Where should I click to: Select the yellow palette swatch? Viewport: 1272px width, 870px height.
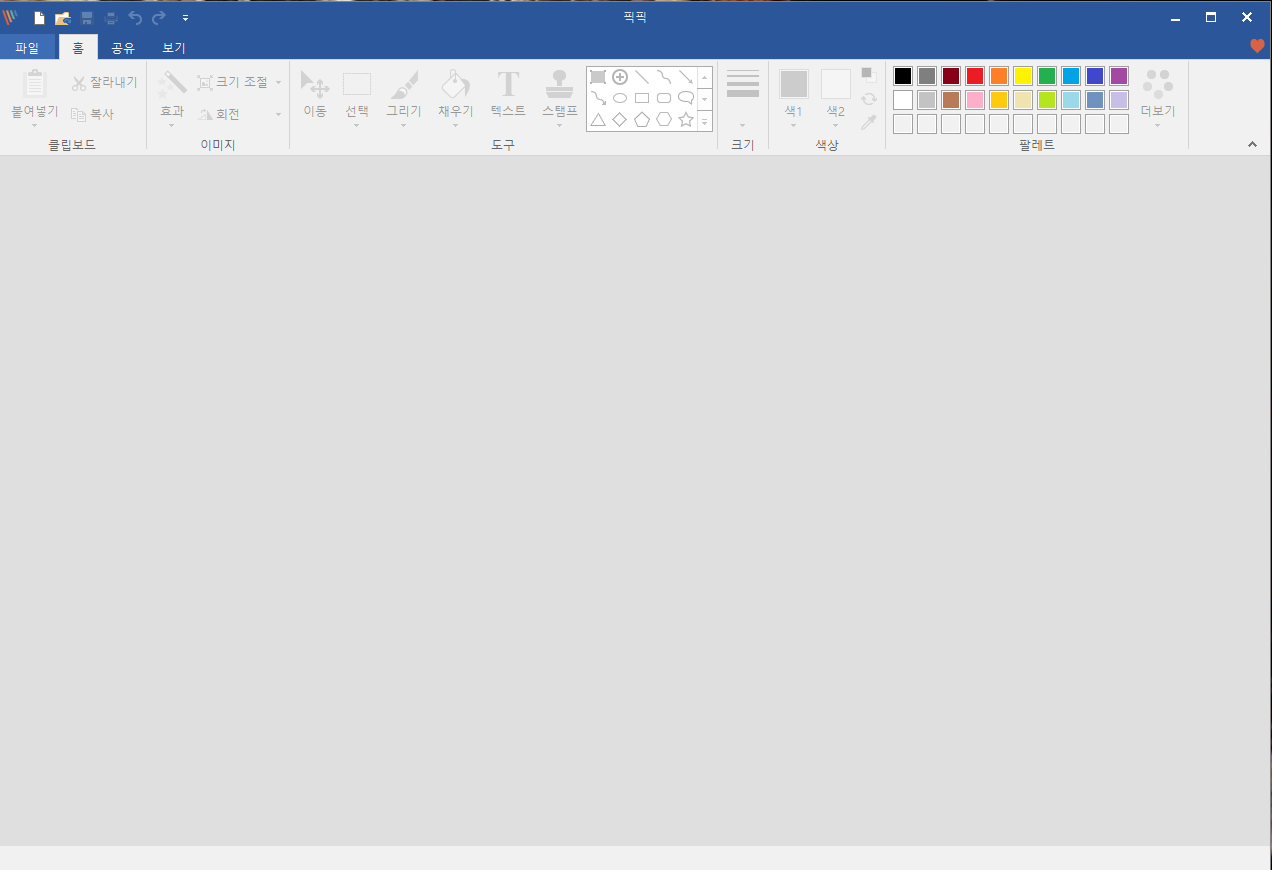point(1023,76)
